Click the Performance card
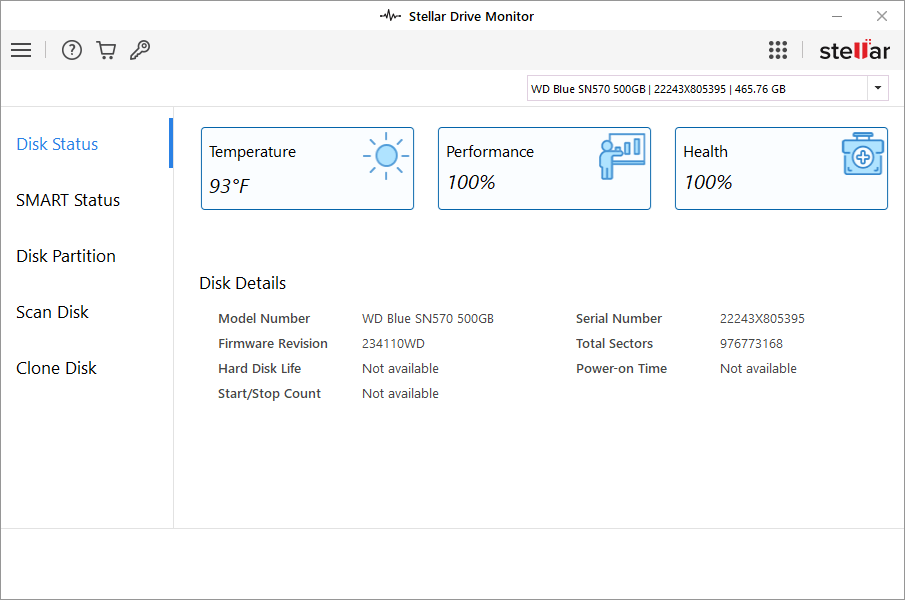Screen dimensions: 905x600 pos(544,168)
